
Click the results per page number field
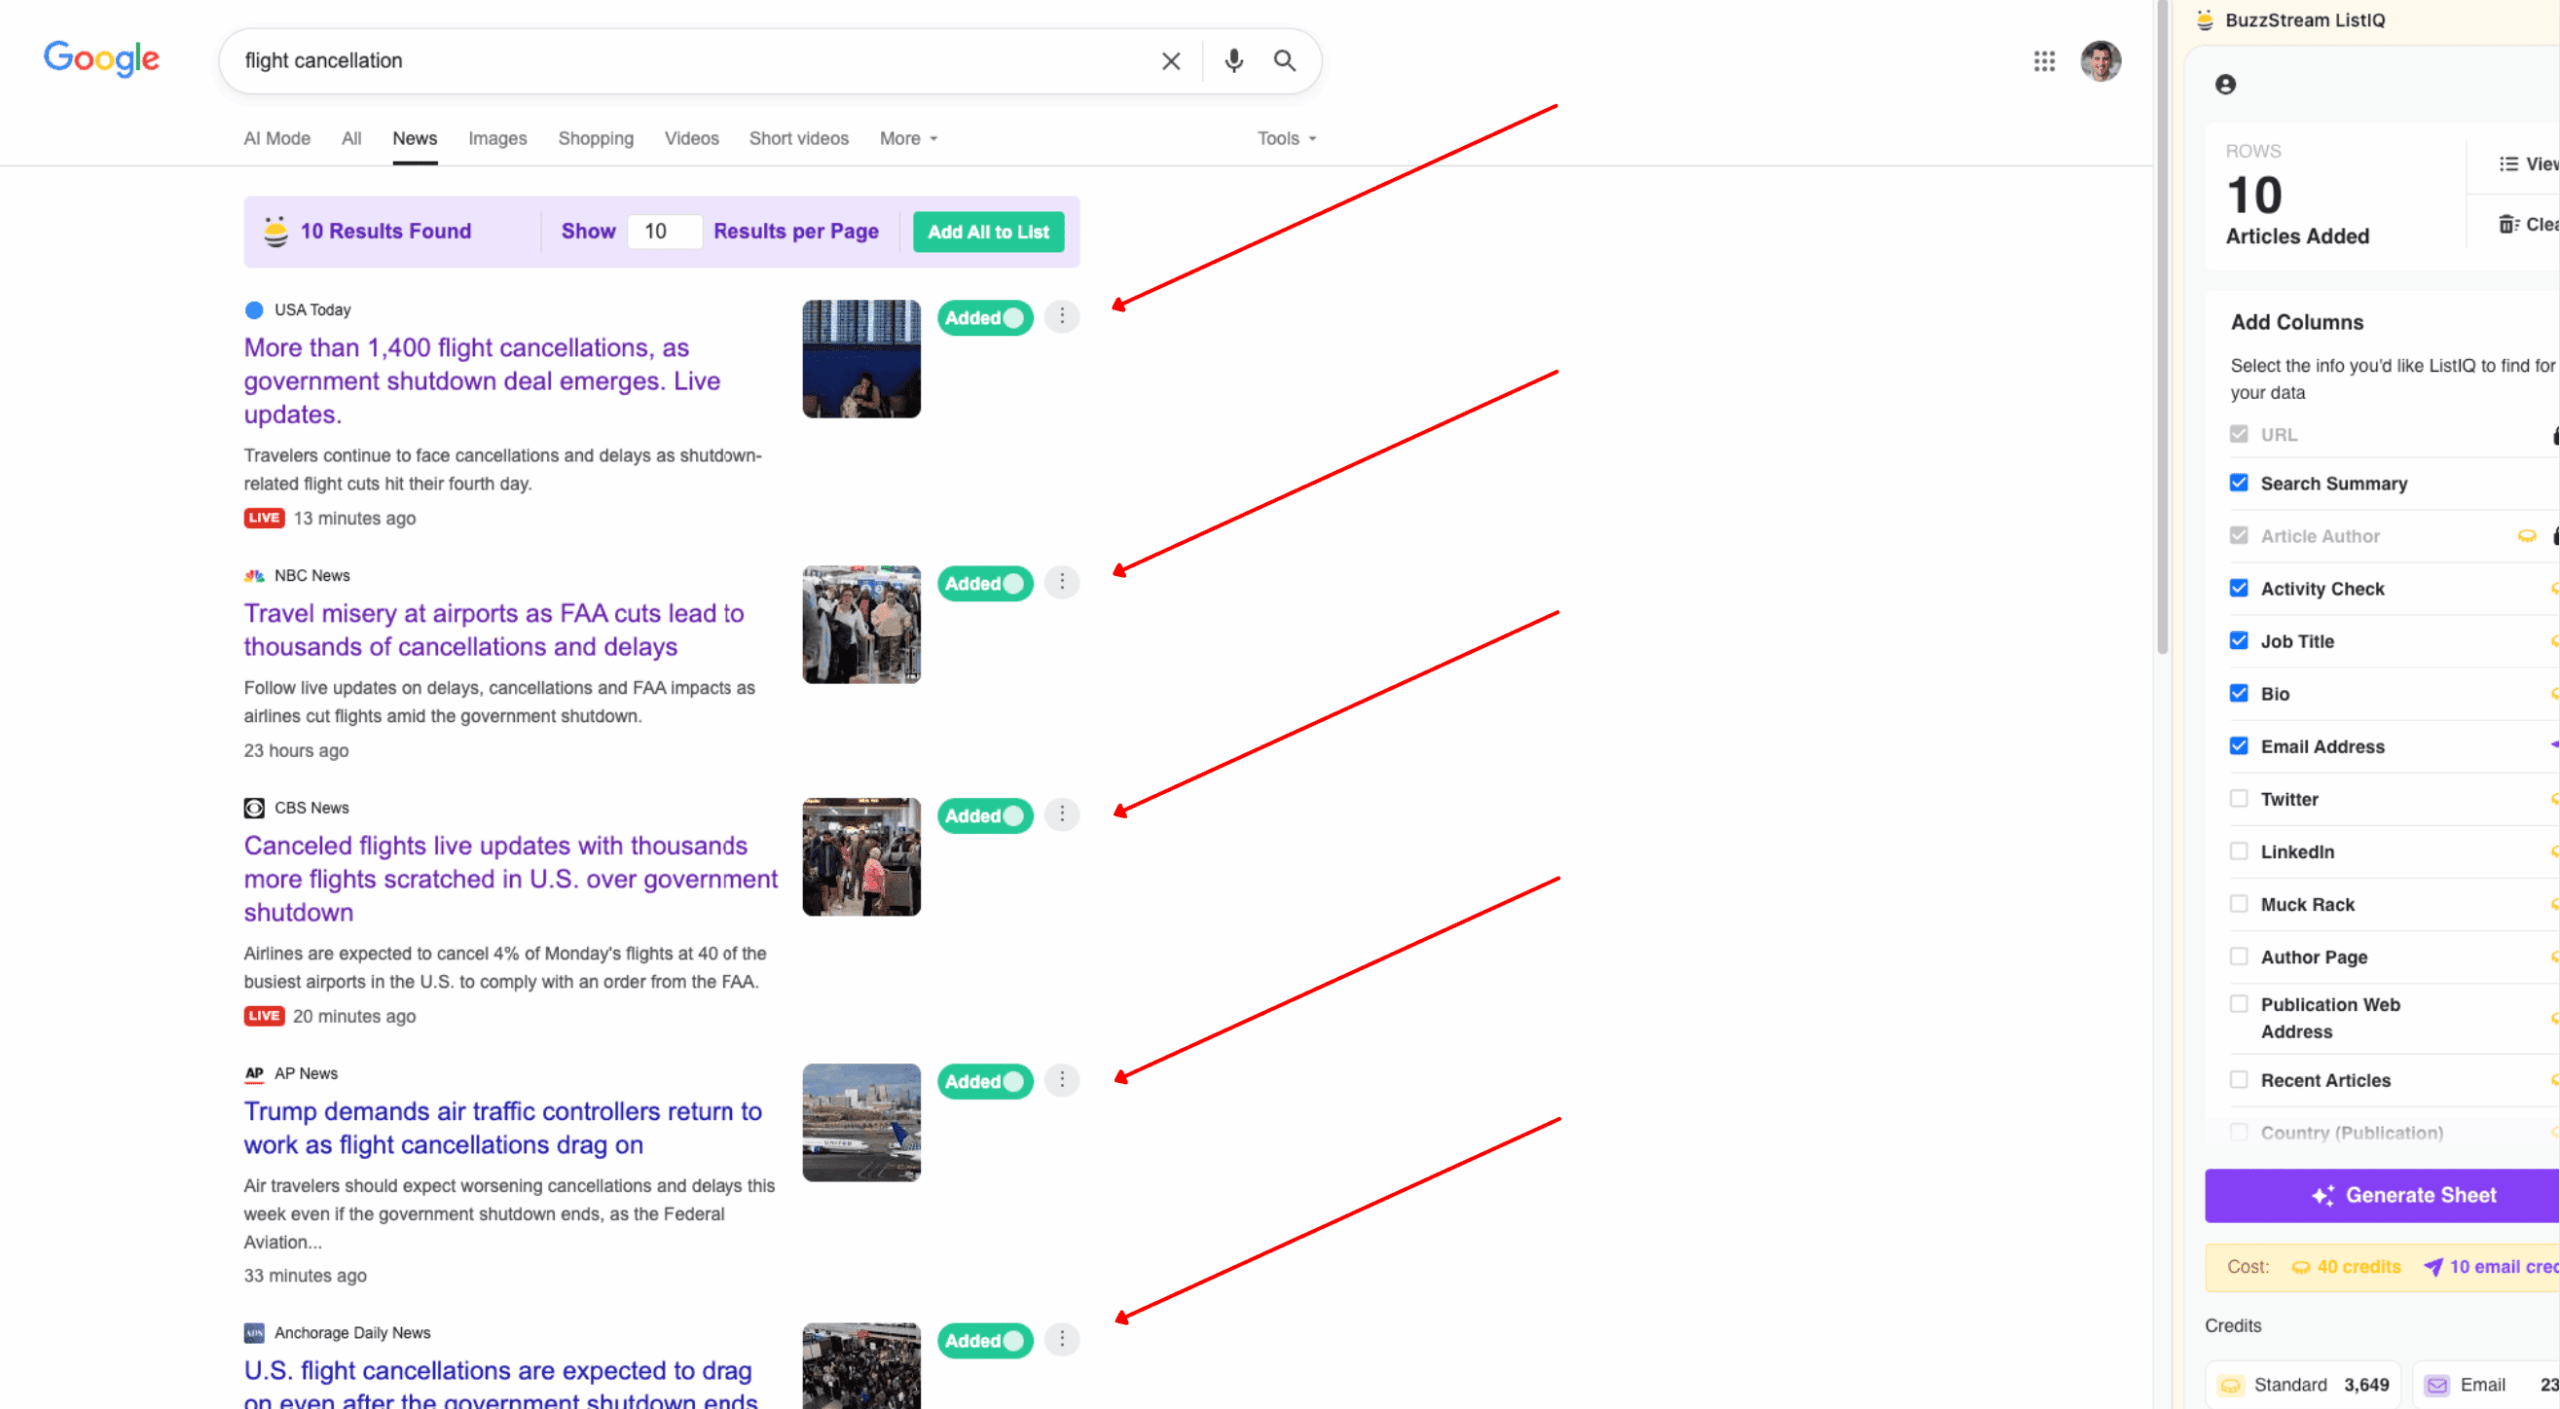click(664, 232)
